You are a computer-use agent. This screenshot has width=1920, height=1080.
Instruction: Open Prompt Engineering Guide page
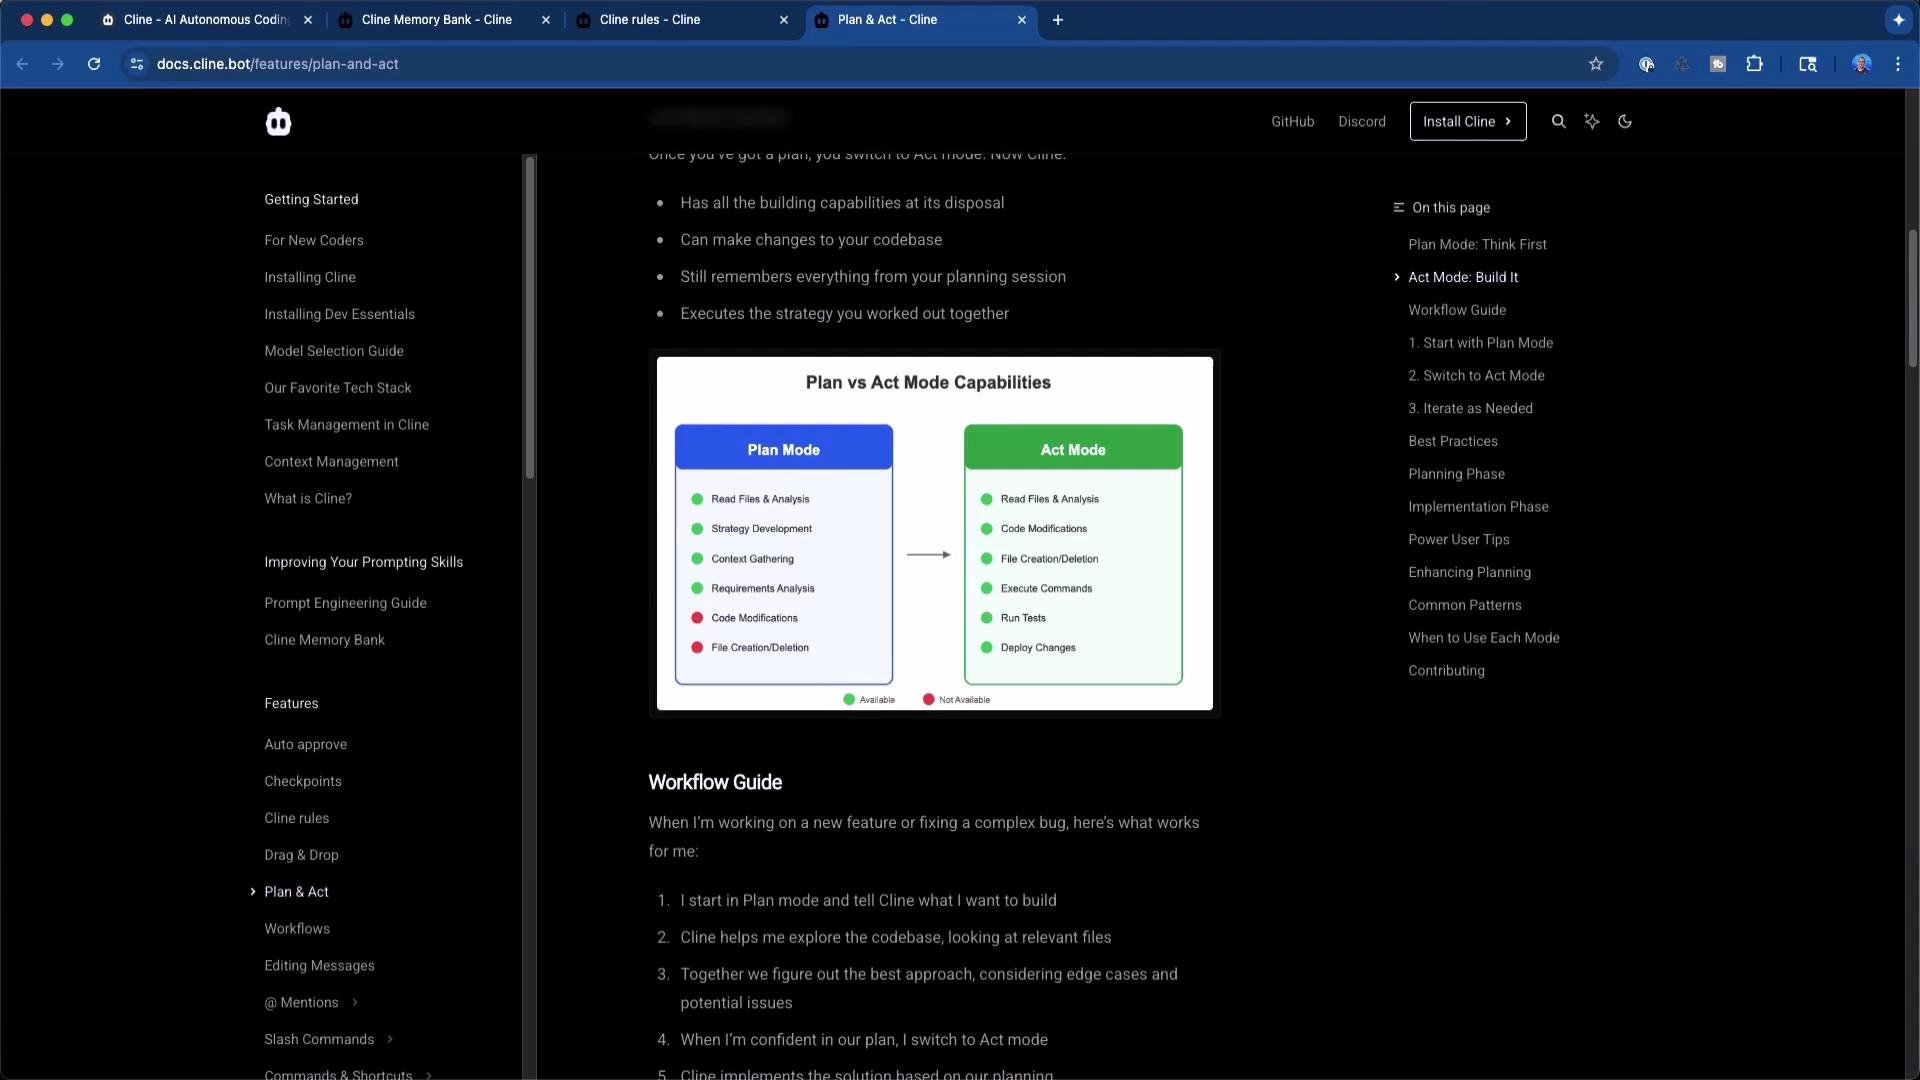pos(345,604)
